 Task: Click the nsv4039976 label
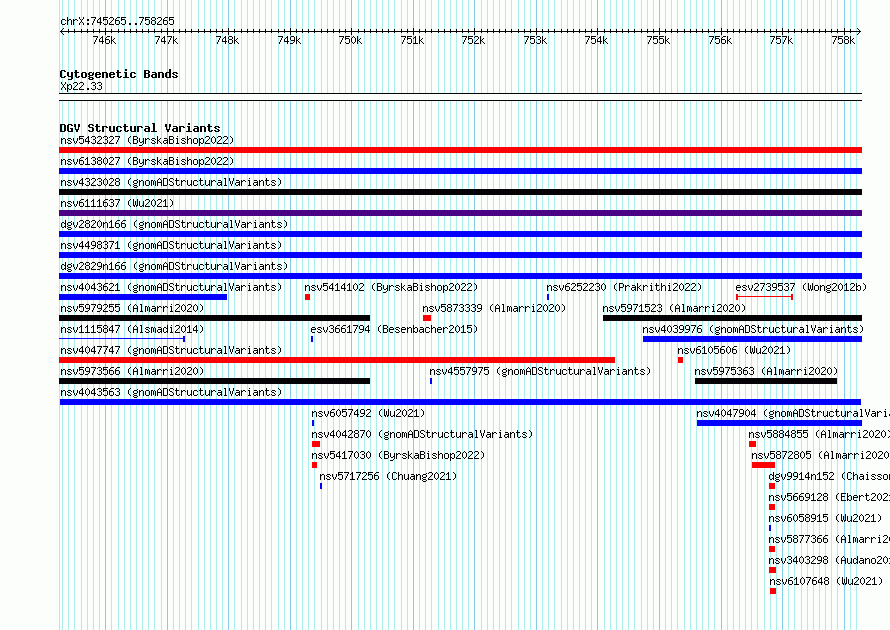[x=753, y=329]
